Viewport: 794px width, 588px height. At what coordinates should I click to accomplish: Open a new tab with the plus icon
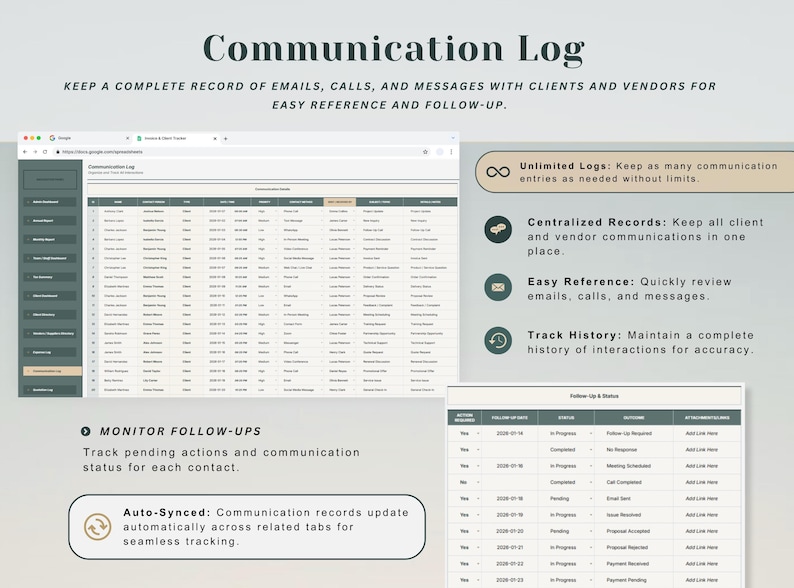click(225, 138)
